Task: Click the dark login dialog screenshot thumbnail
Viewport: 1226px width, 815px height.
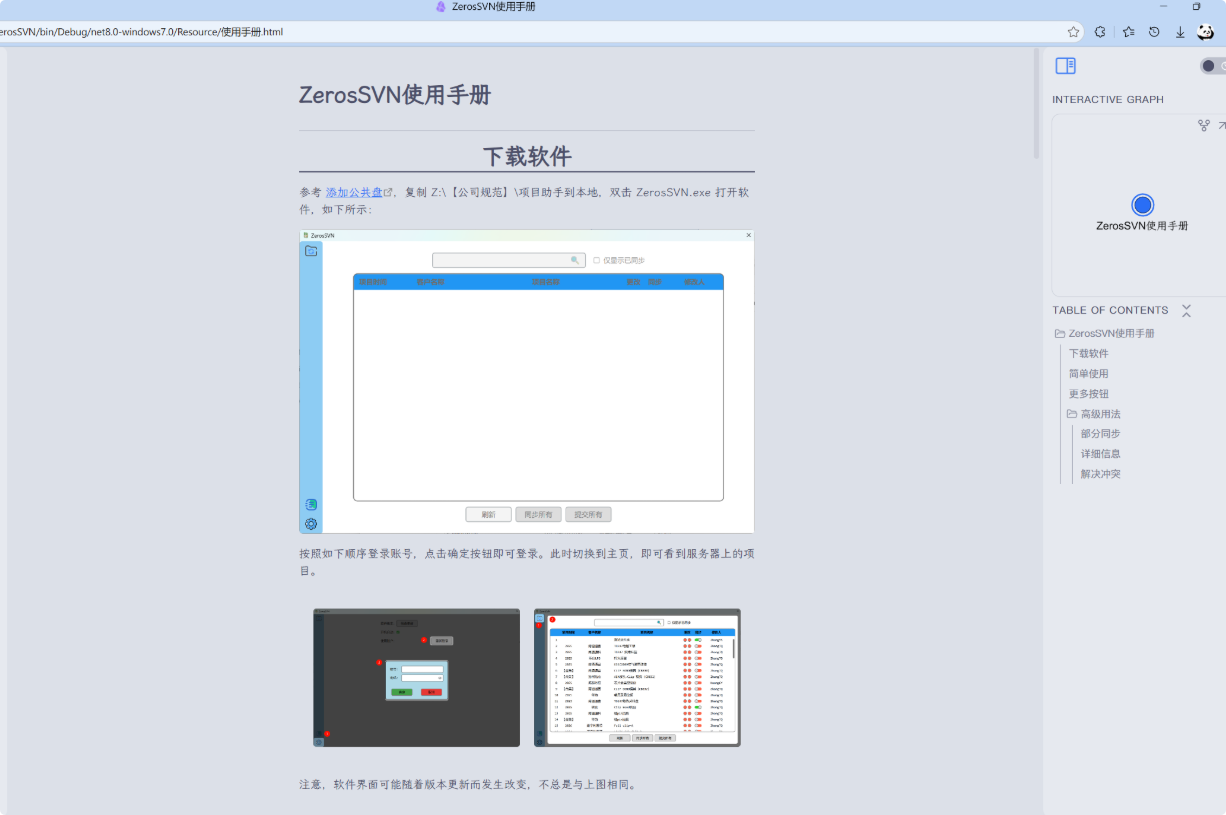Action: 416,677
